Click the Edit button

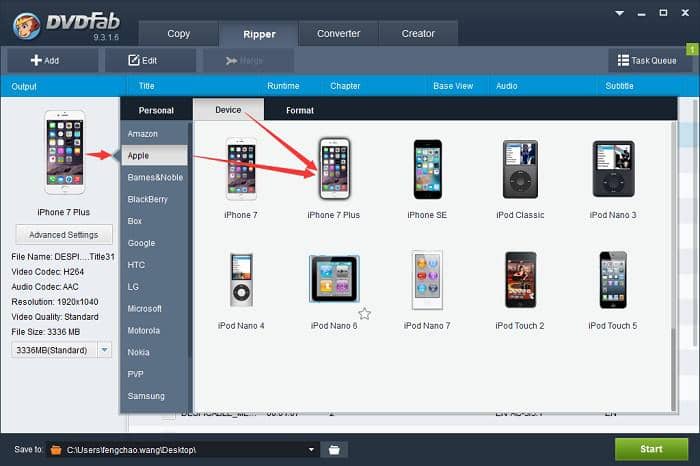[x=150, y=60]
